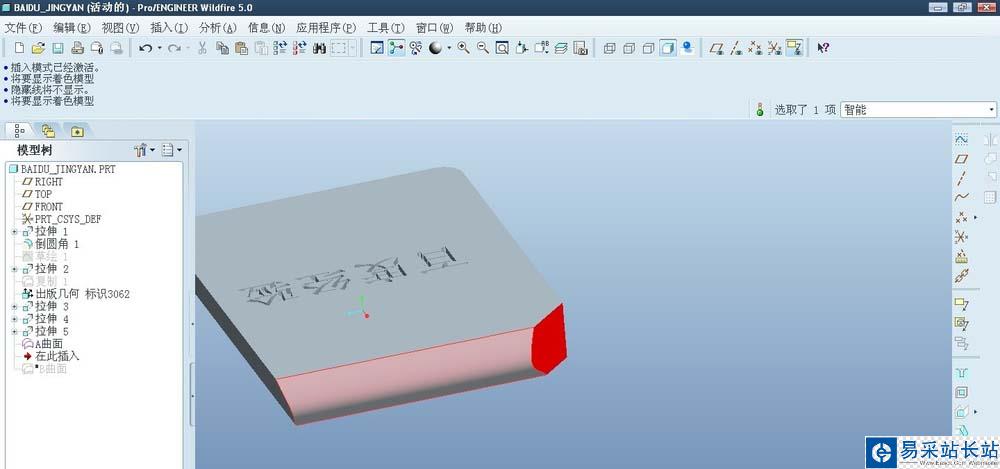
Task: Open a file with the folder icon
Action: tap(38, 48)
